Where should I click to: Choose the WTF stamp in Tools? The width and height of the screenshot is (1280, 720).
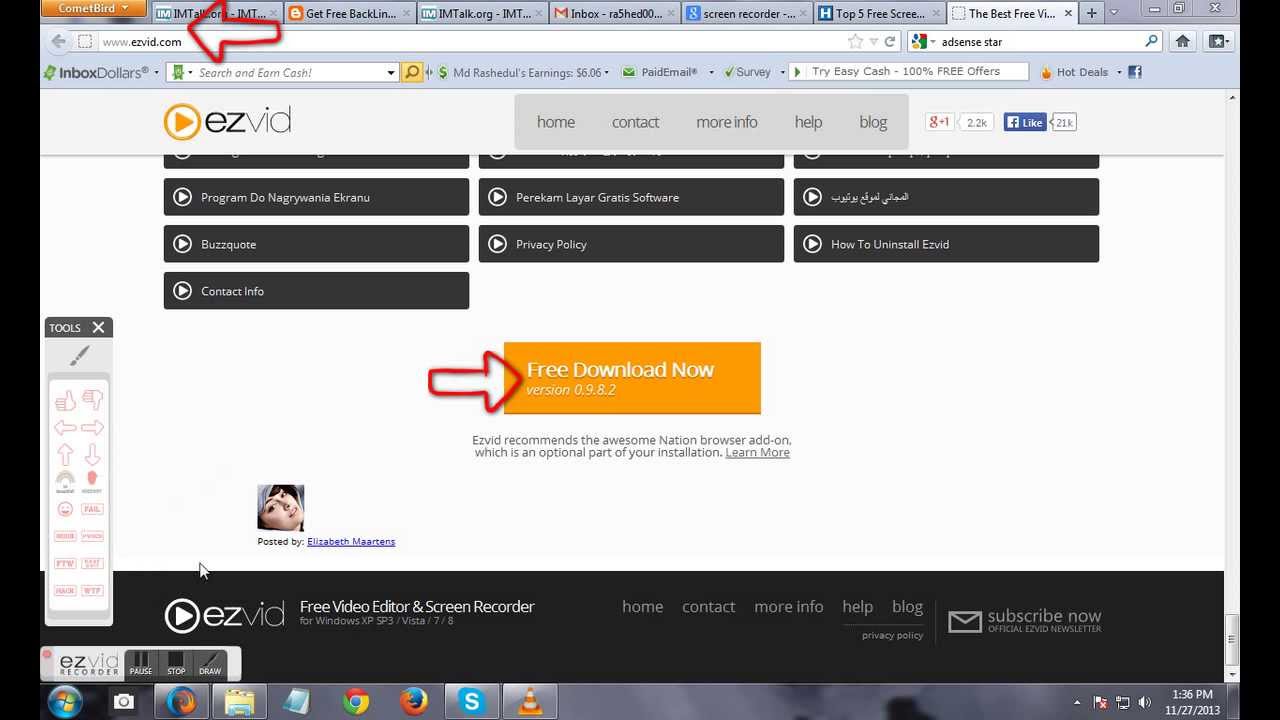92,591
